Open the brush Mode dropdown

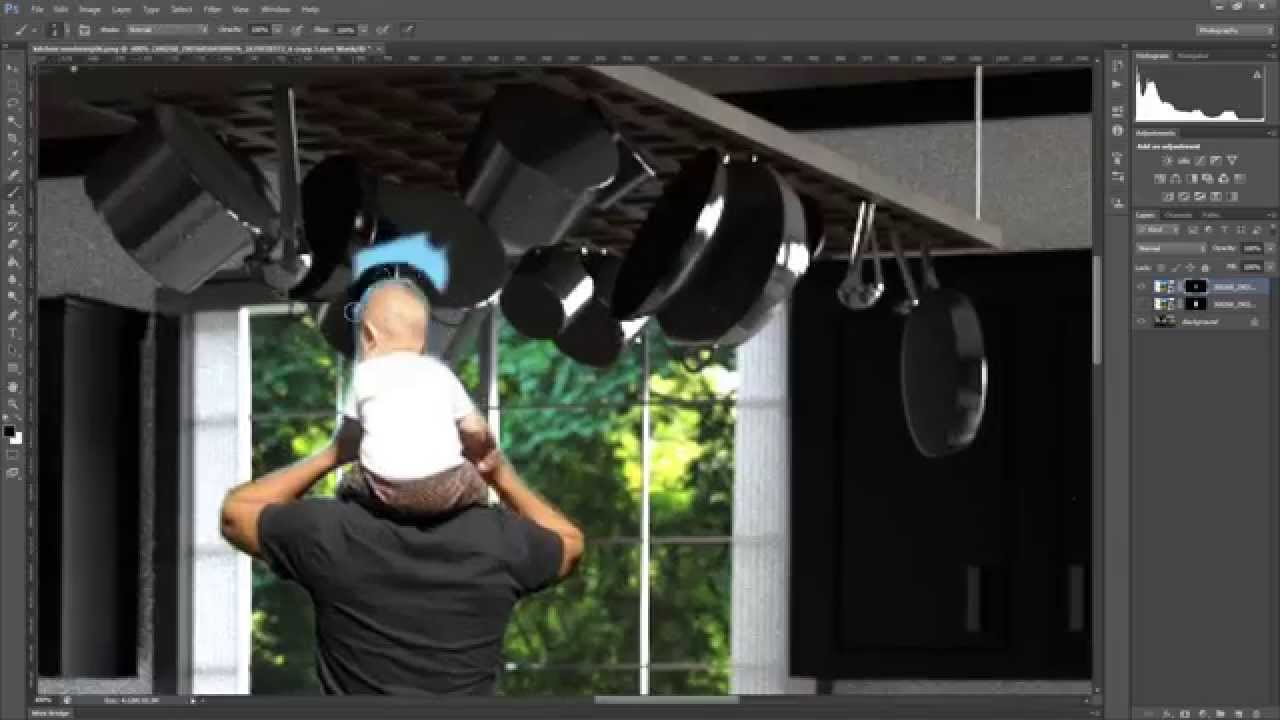[166, 30]
